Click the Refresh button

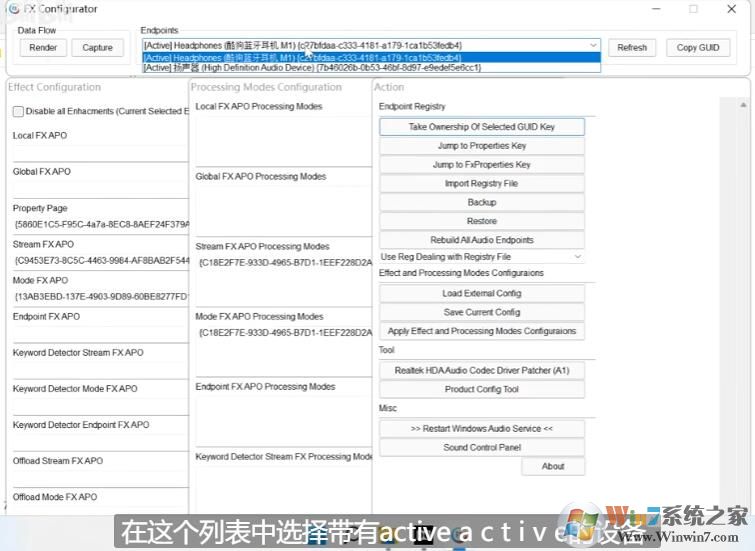[632, 48]
